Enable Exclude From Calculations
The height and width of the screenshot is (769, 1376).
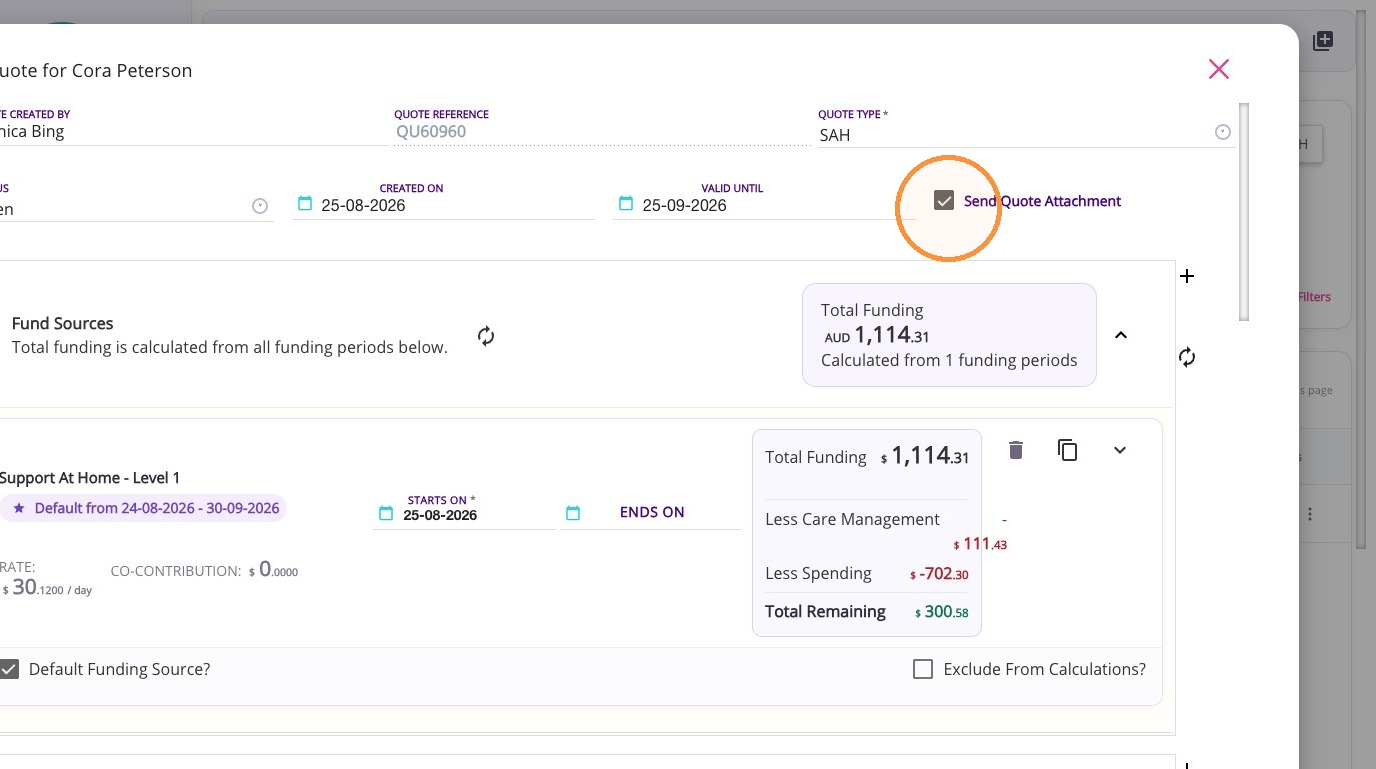[923, 669]
